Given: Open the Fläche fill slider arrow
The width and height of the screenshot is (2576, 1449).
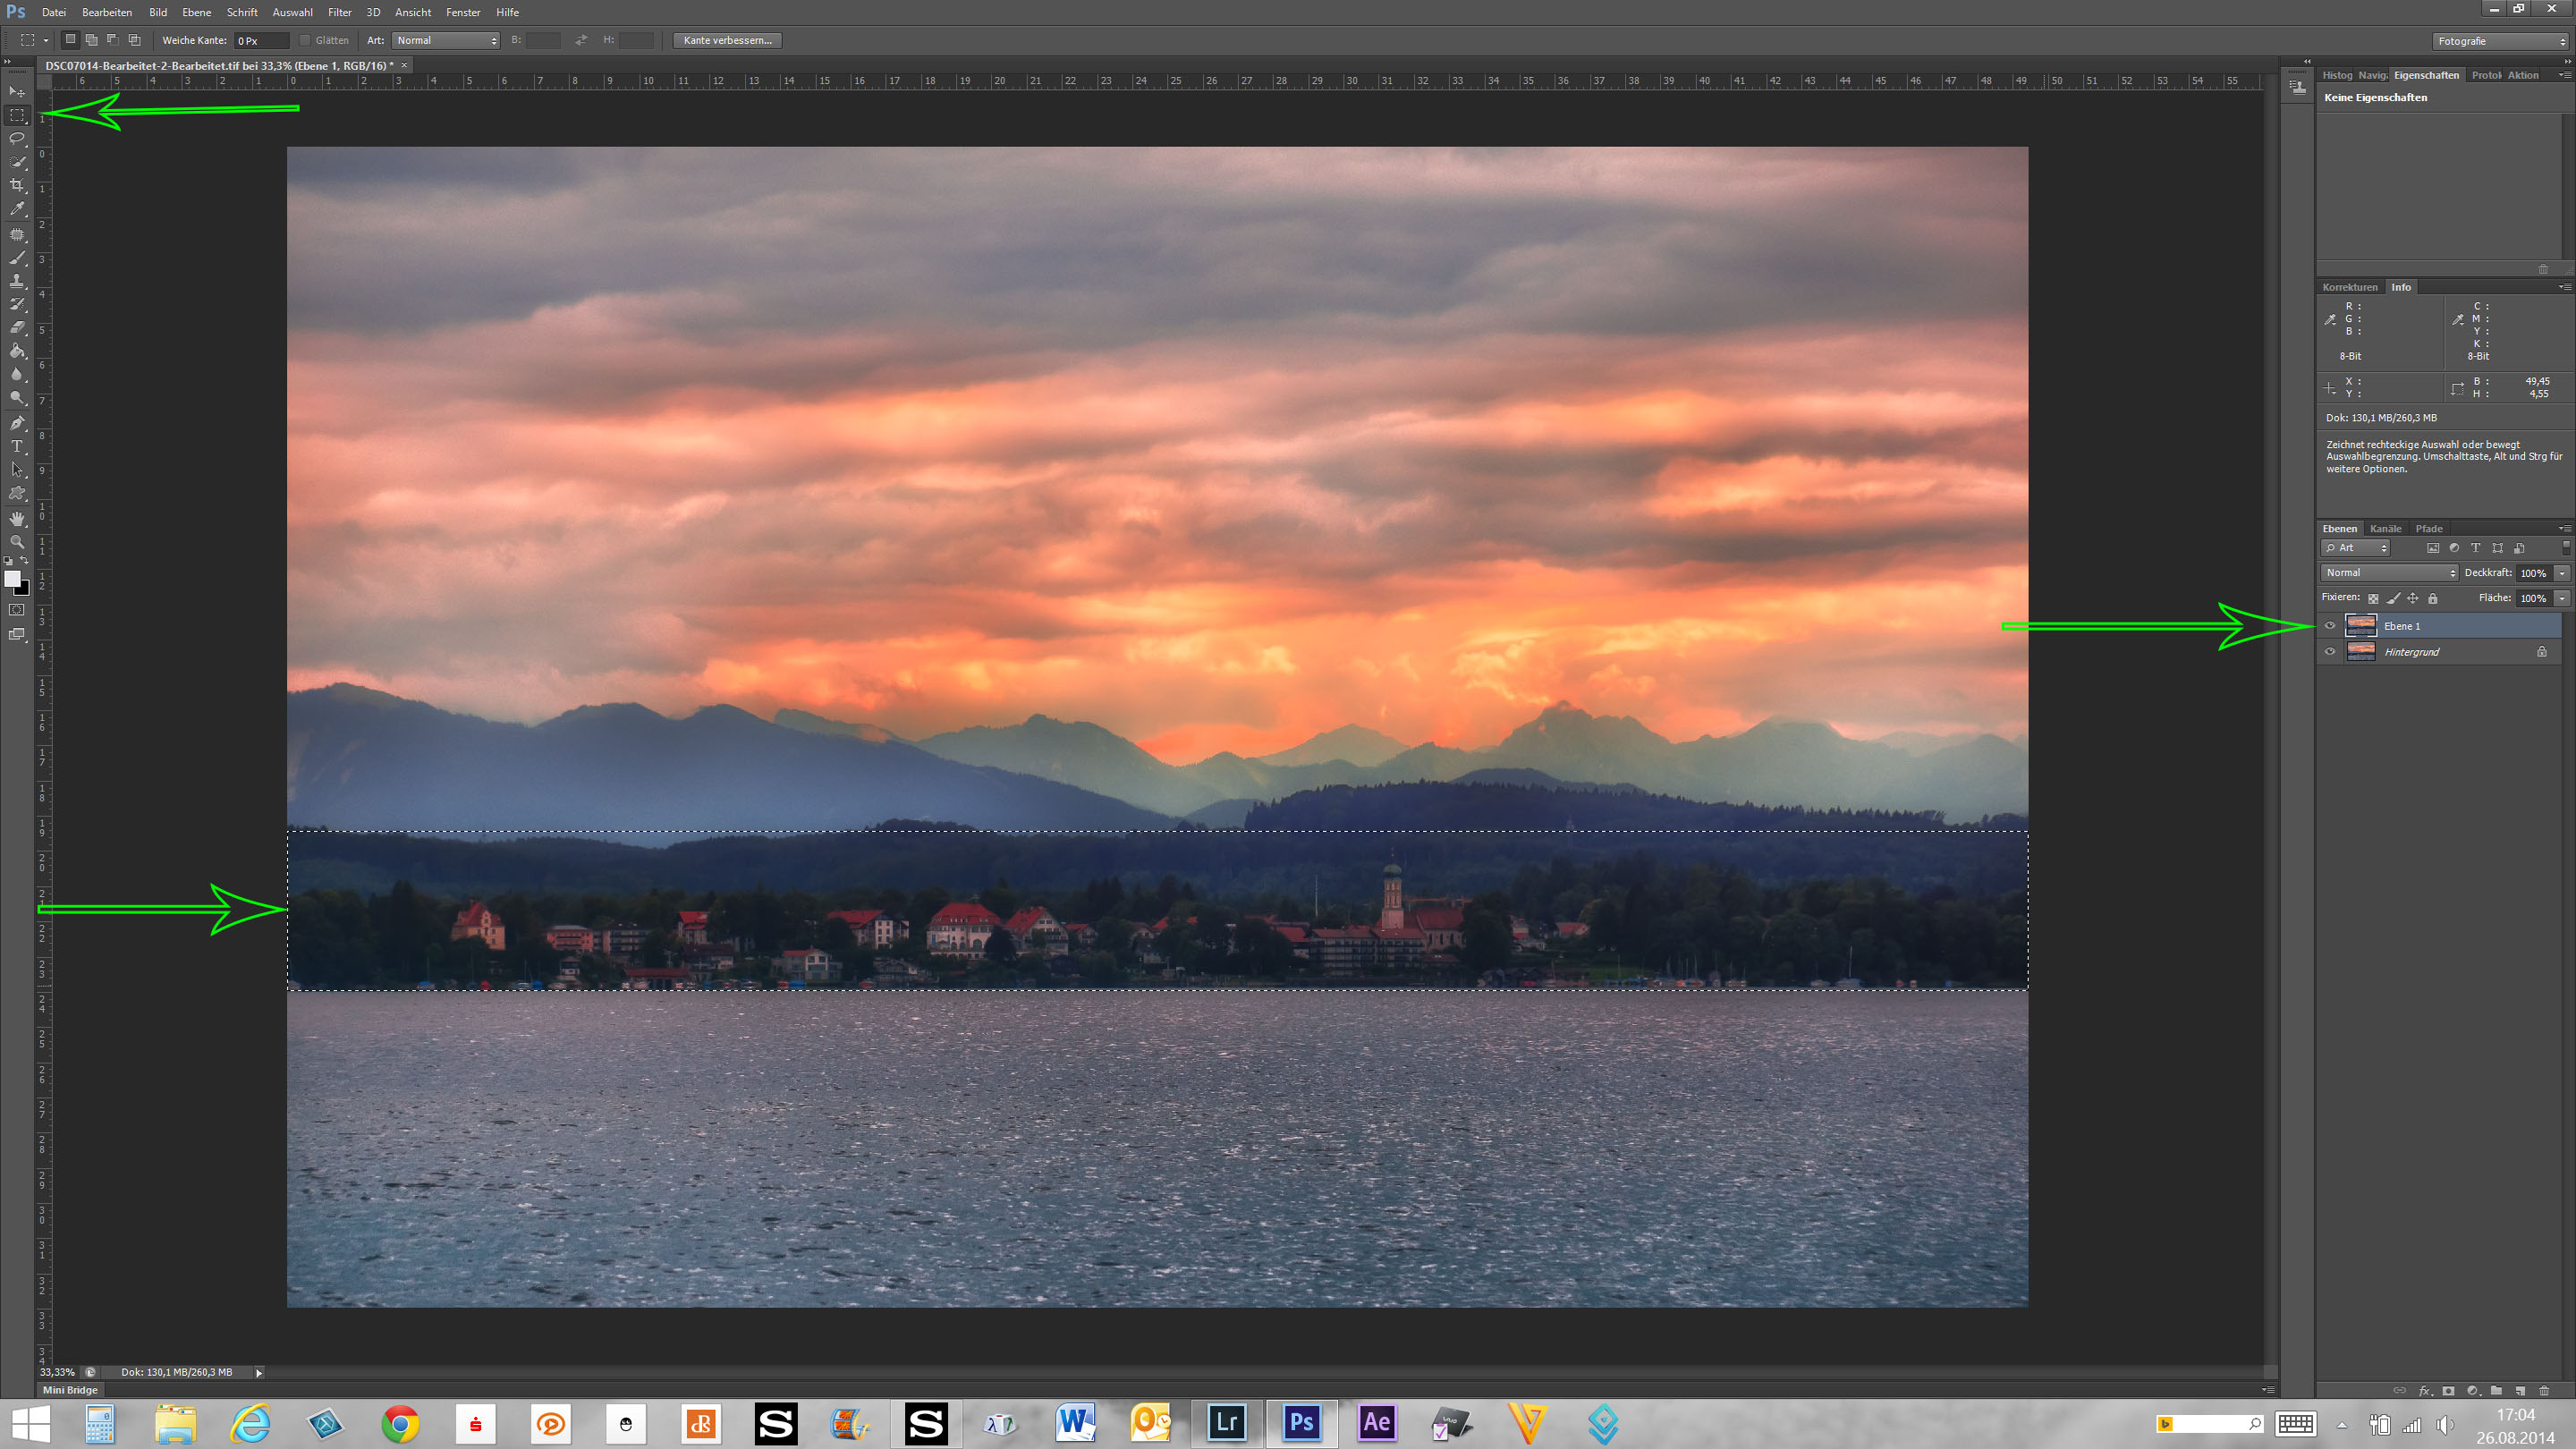Looking at the screenshot, I should click(x=2561, y=598).
